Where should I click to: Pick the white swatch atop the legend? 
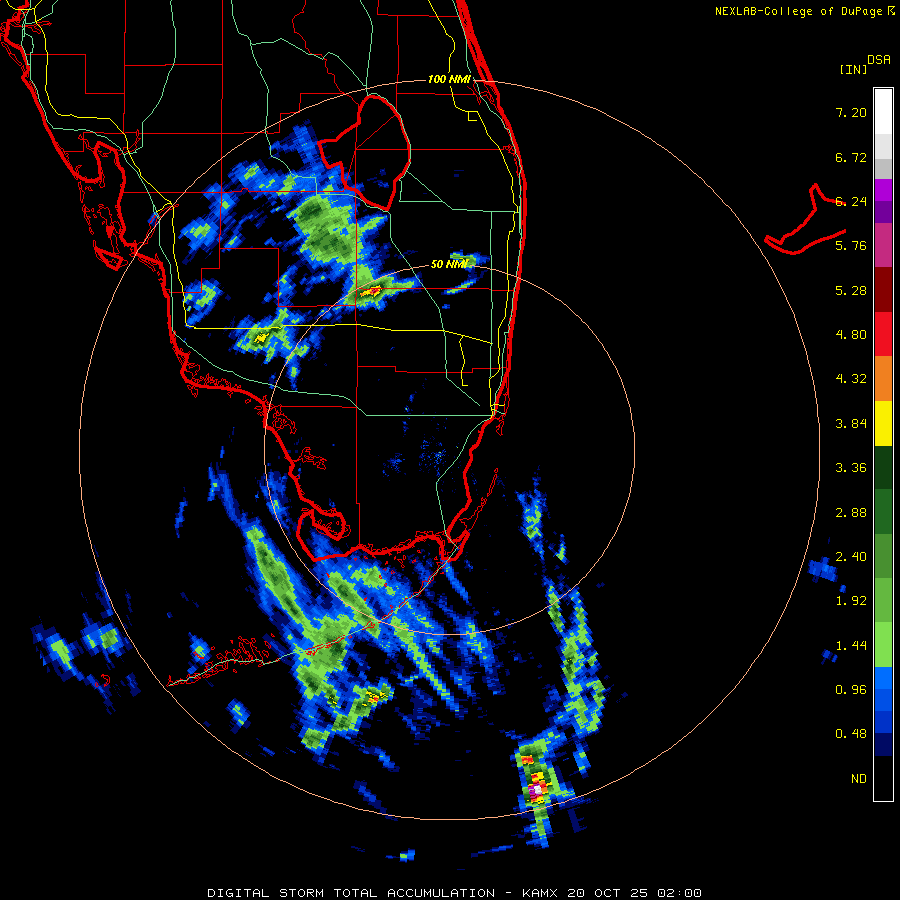point(883,111)
